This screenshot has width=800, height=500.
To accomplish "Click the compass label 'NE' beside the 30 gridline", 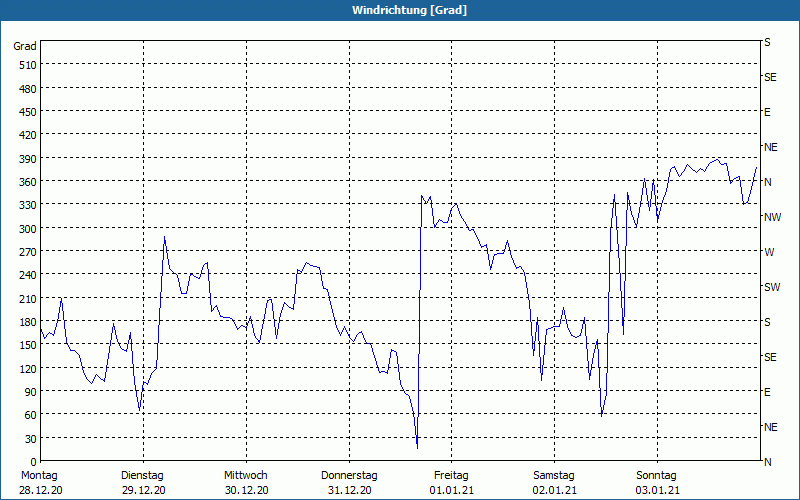I will [770, 428].
